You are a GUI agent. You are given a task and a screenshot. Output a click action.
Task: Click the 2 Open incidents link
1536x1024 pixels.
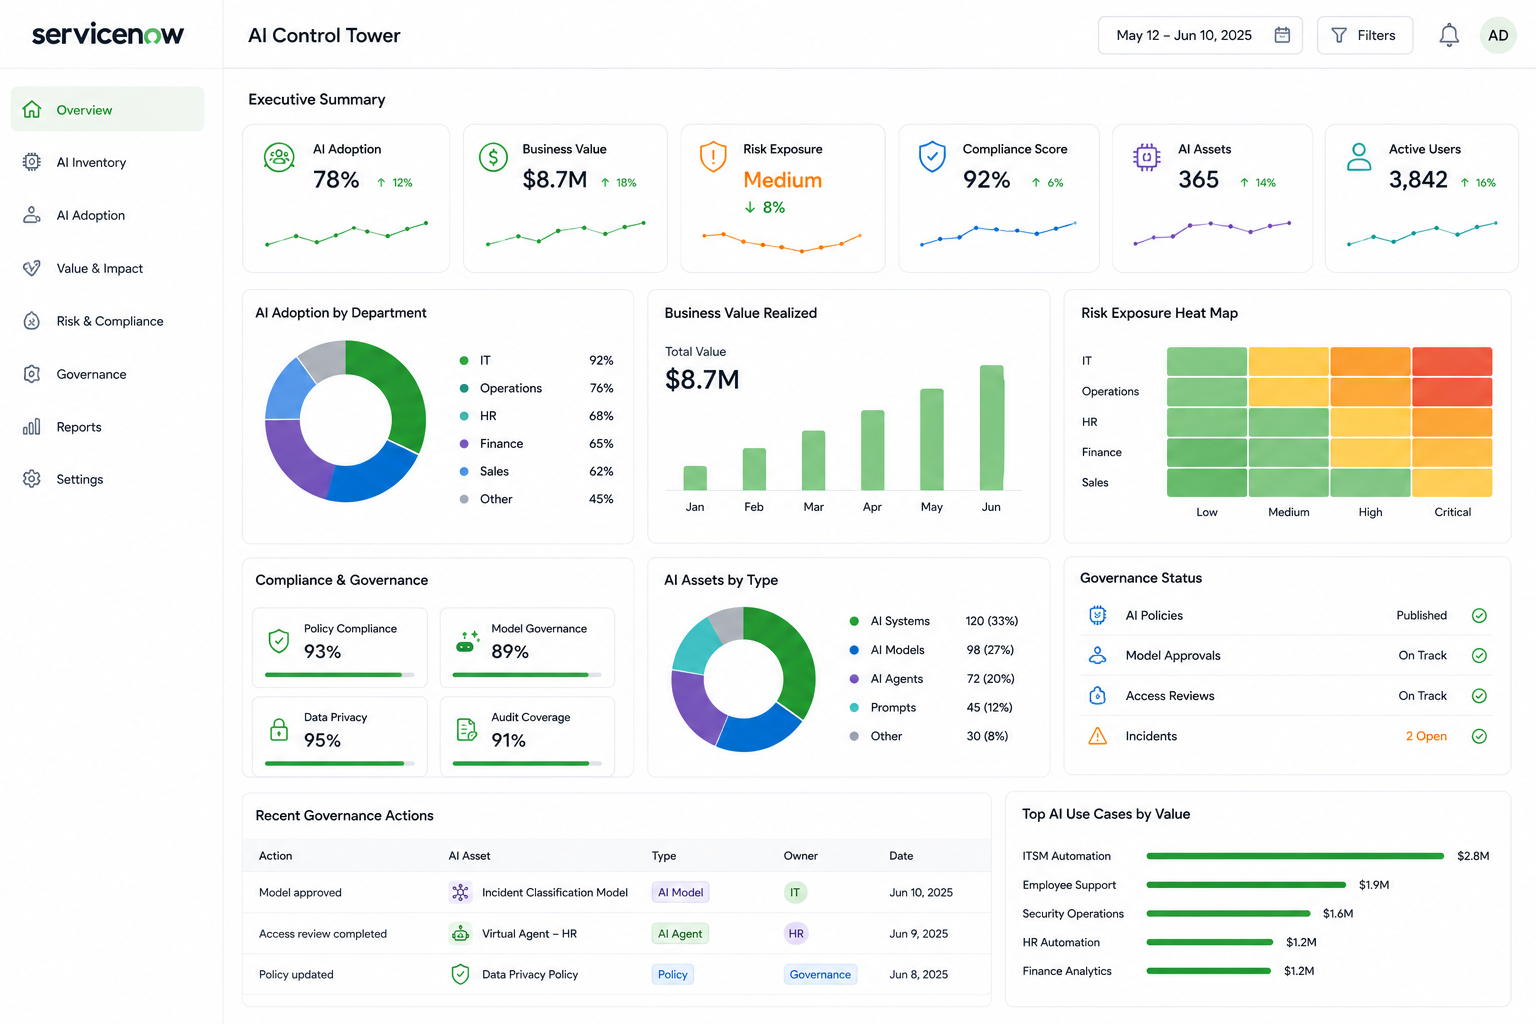coord(1426,736)
